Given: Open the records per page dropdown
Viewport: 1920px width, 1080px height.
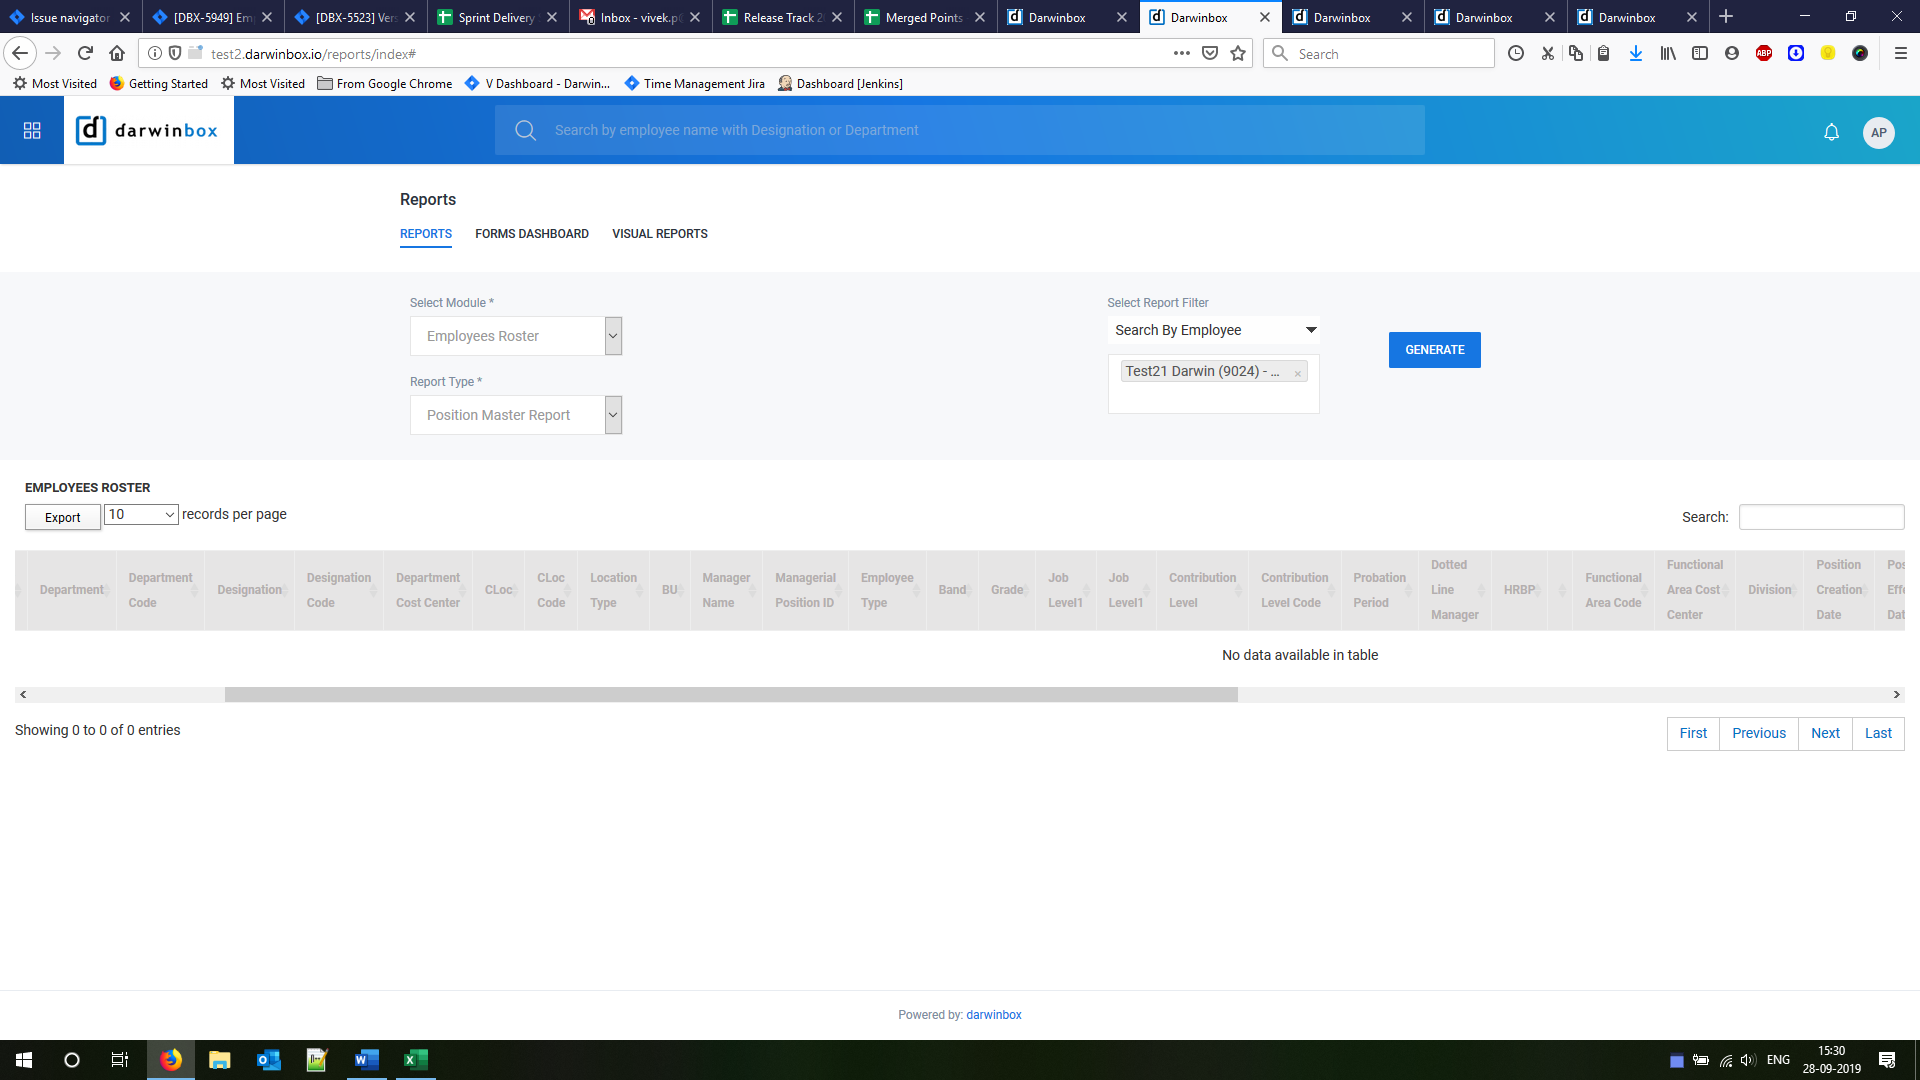Looking at the screenshot, I should click(141, 514).
